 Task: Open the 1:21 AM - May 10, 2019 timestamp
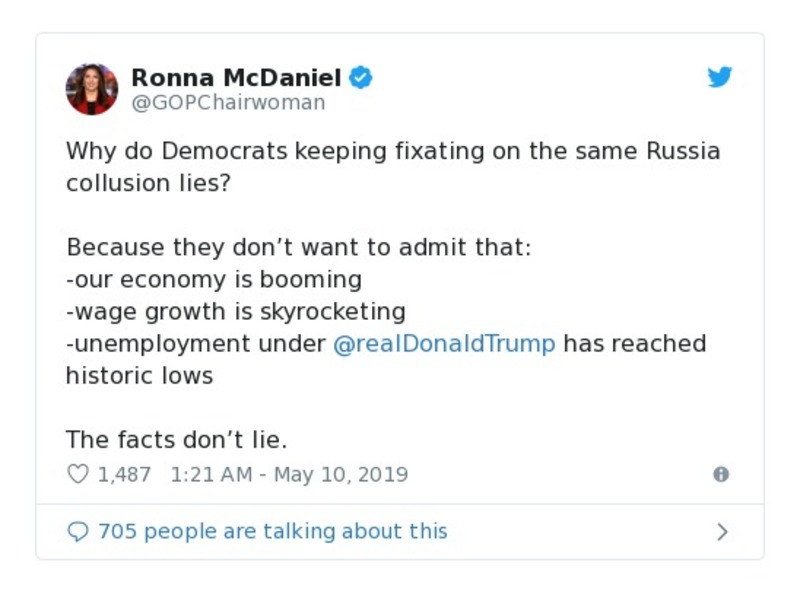tap(289, 474)
